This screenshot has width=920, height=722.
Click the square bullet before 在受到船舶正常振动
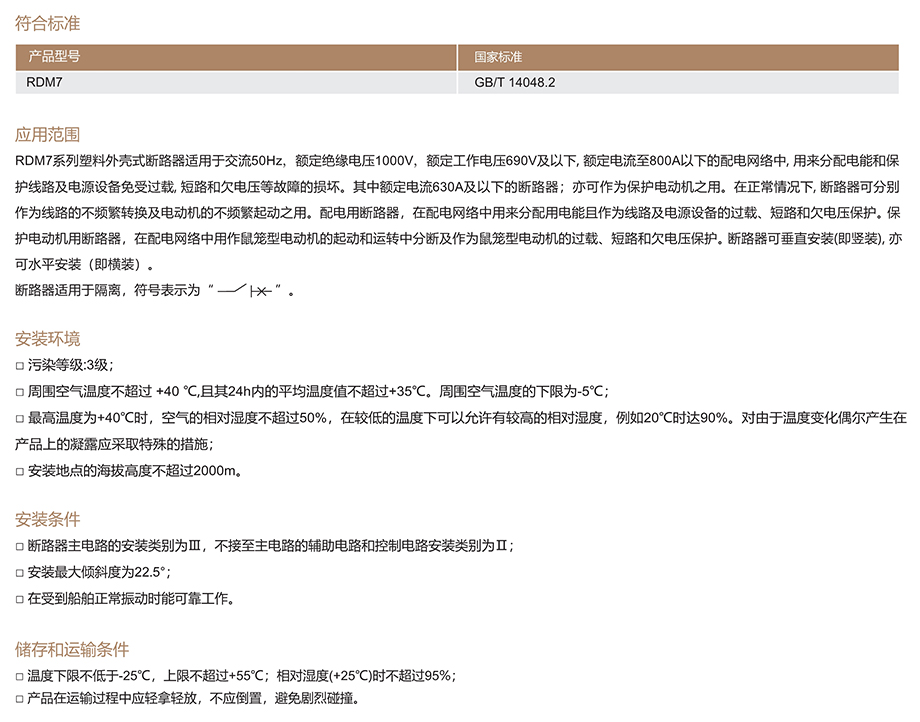[20, 599]
